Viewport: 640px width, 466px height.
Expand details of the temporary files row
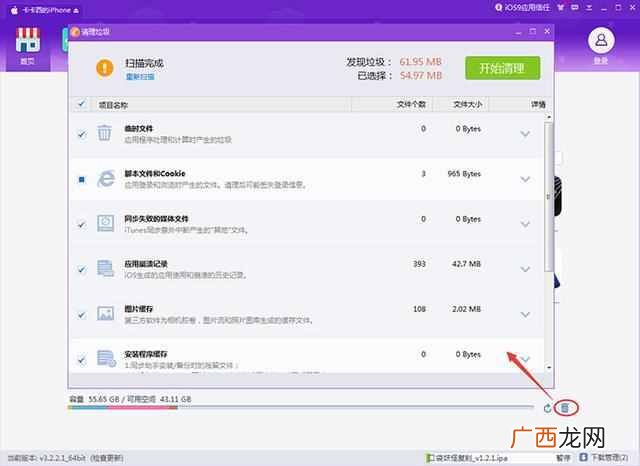(x=525, y=134)
